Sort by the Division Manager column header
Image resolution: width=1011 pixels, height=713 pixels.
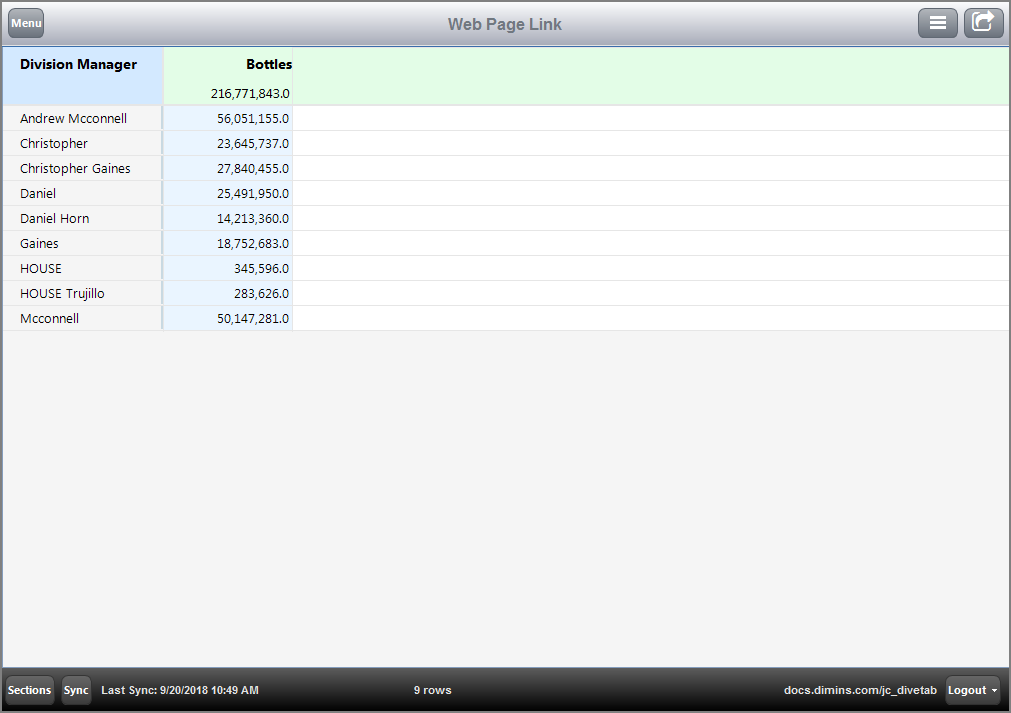tap(78, 64)
